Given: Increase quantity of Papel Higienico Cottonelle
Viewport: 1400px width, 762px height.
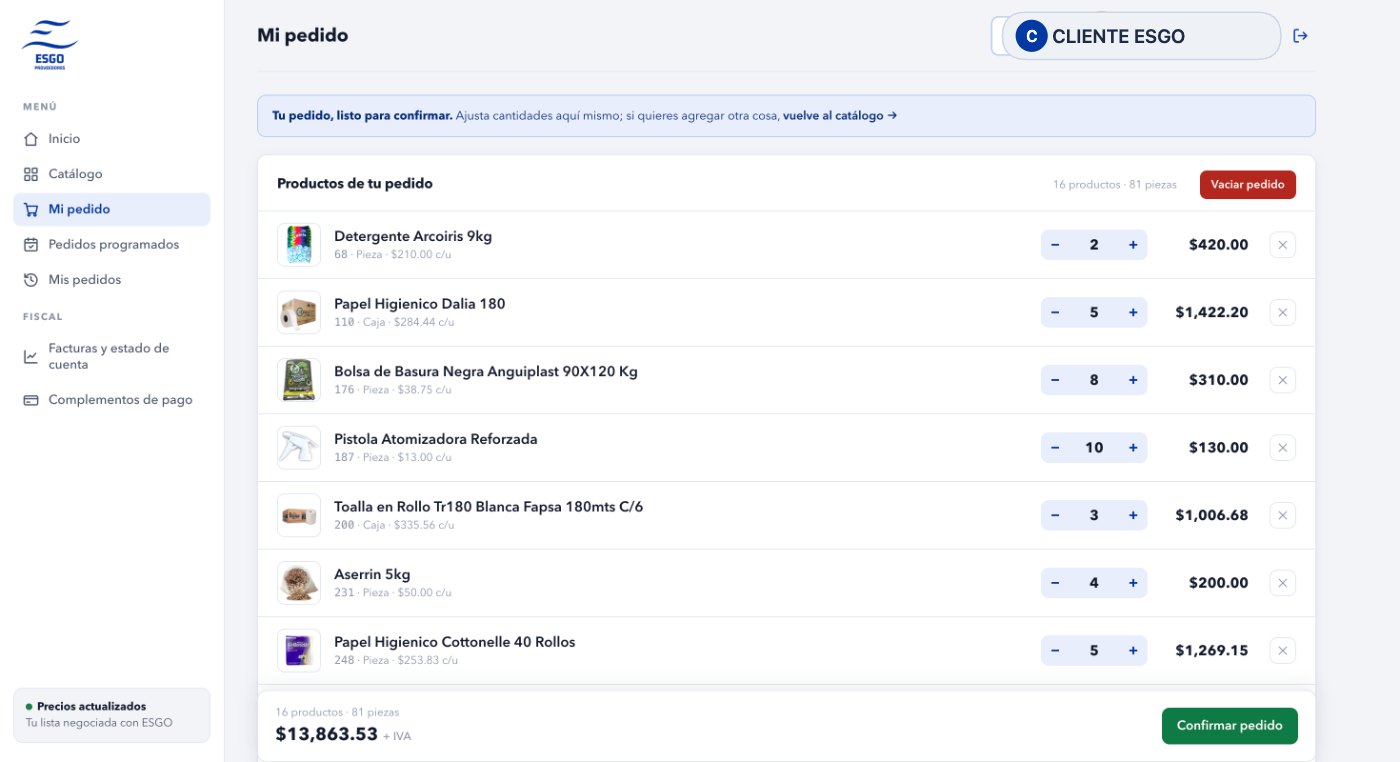Looking at the screenshot, I should (1133, 651).
